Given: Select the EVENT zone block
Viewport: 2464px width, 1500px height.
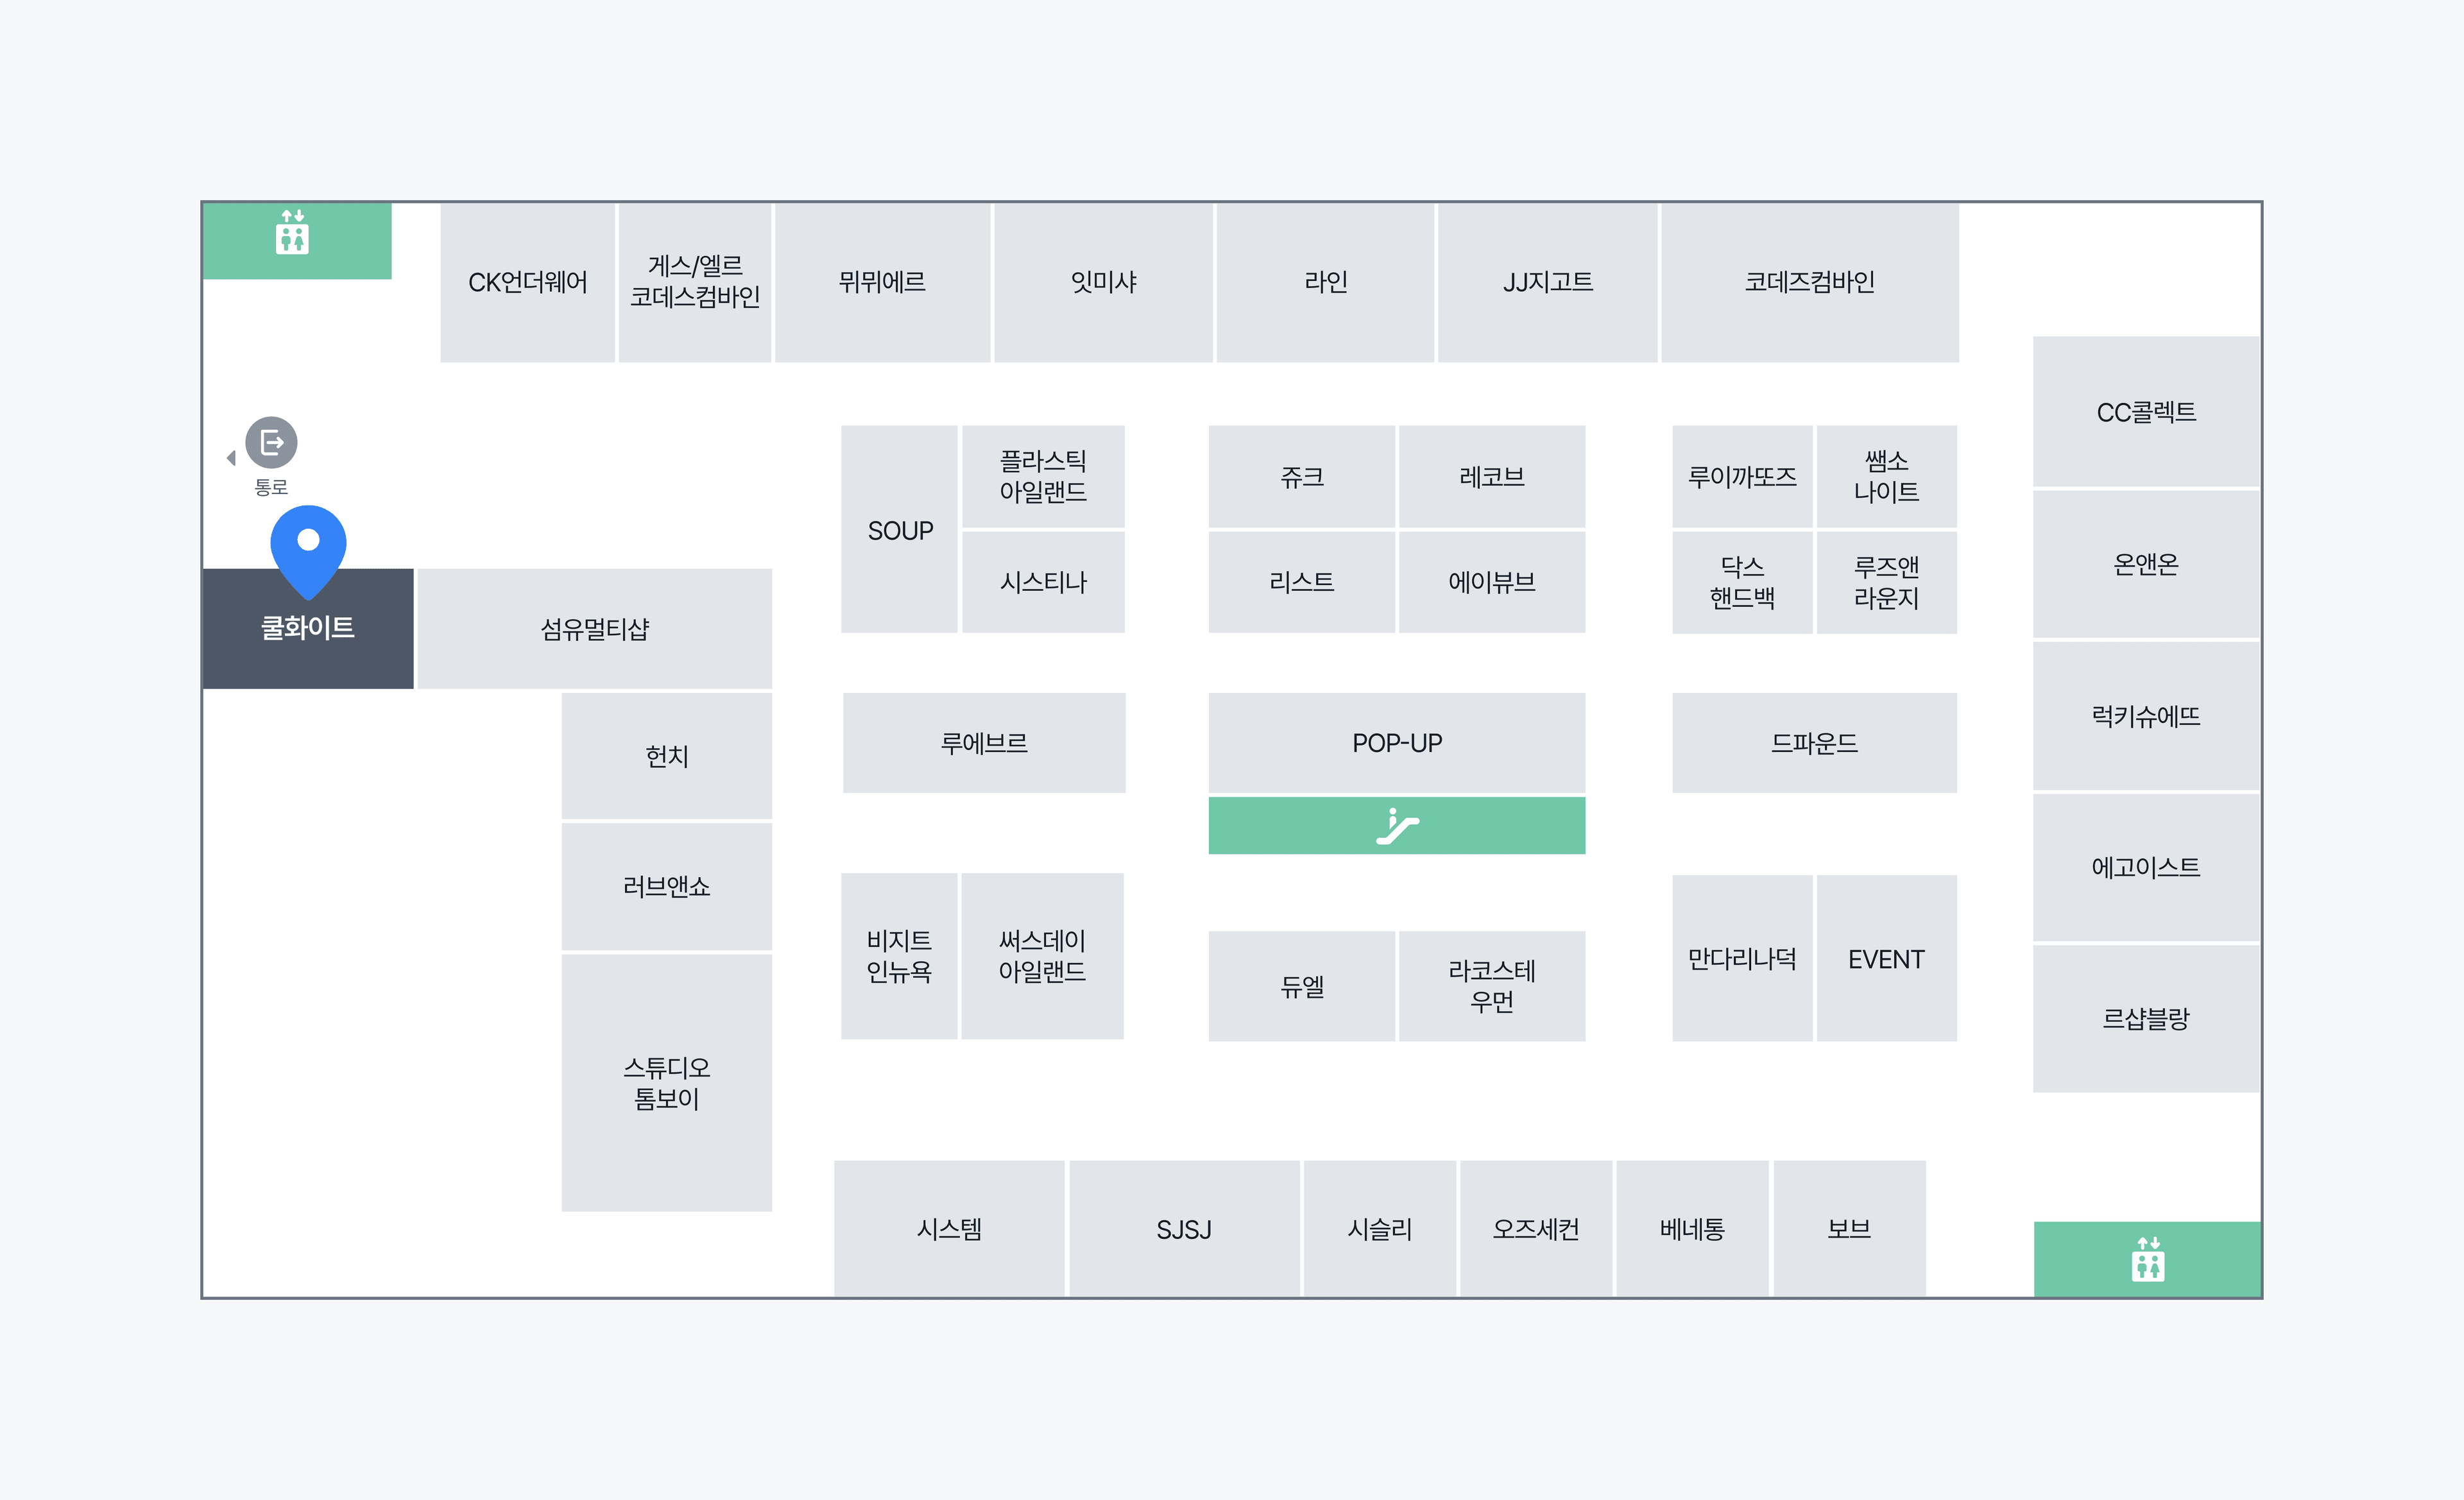Looking at the screenshot, I should coord(1886,959).
